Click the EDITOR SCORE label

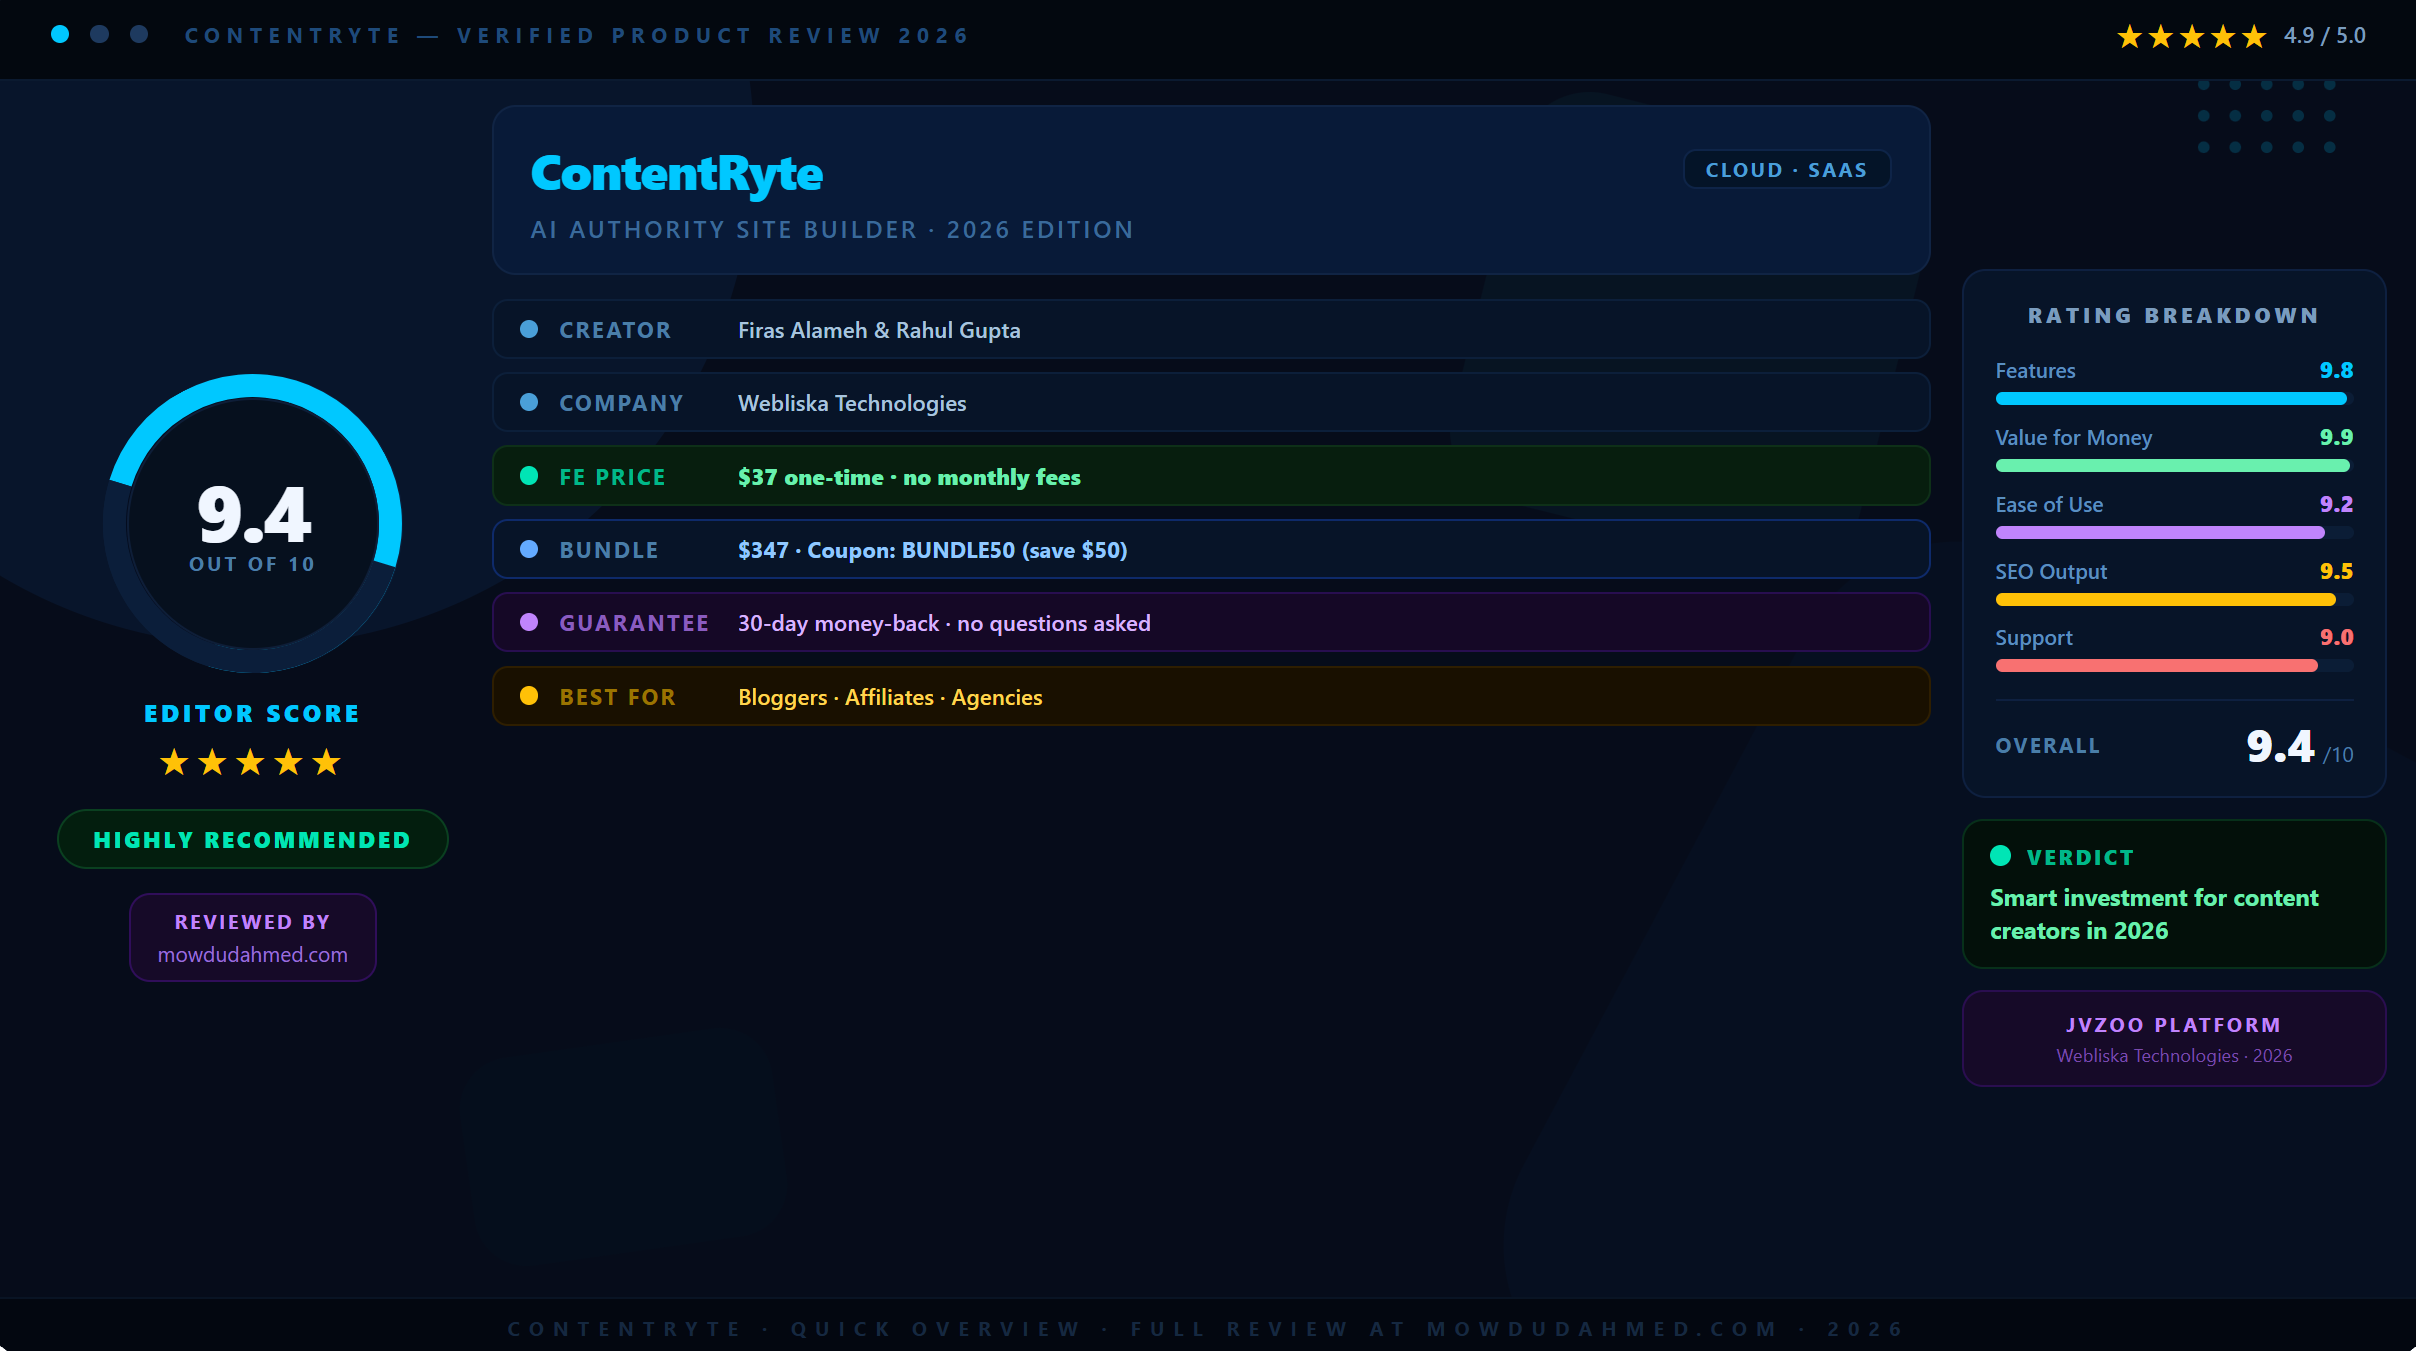pyautogui.click(x=252, y=714)
